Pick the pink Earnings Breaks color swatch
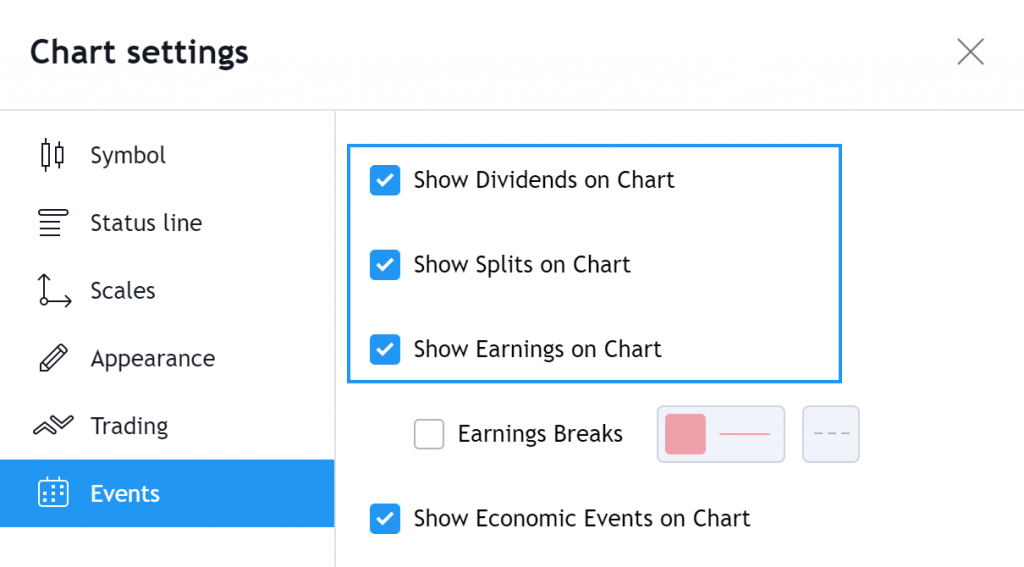The width and height of the screenshot is (1024, 567). [x=685, y=434]
